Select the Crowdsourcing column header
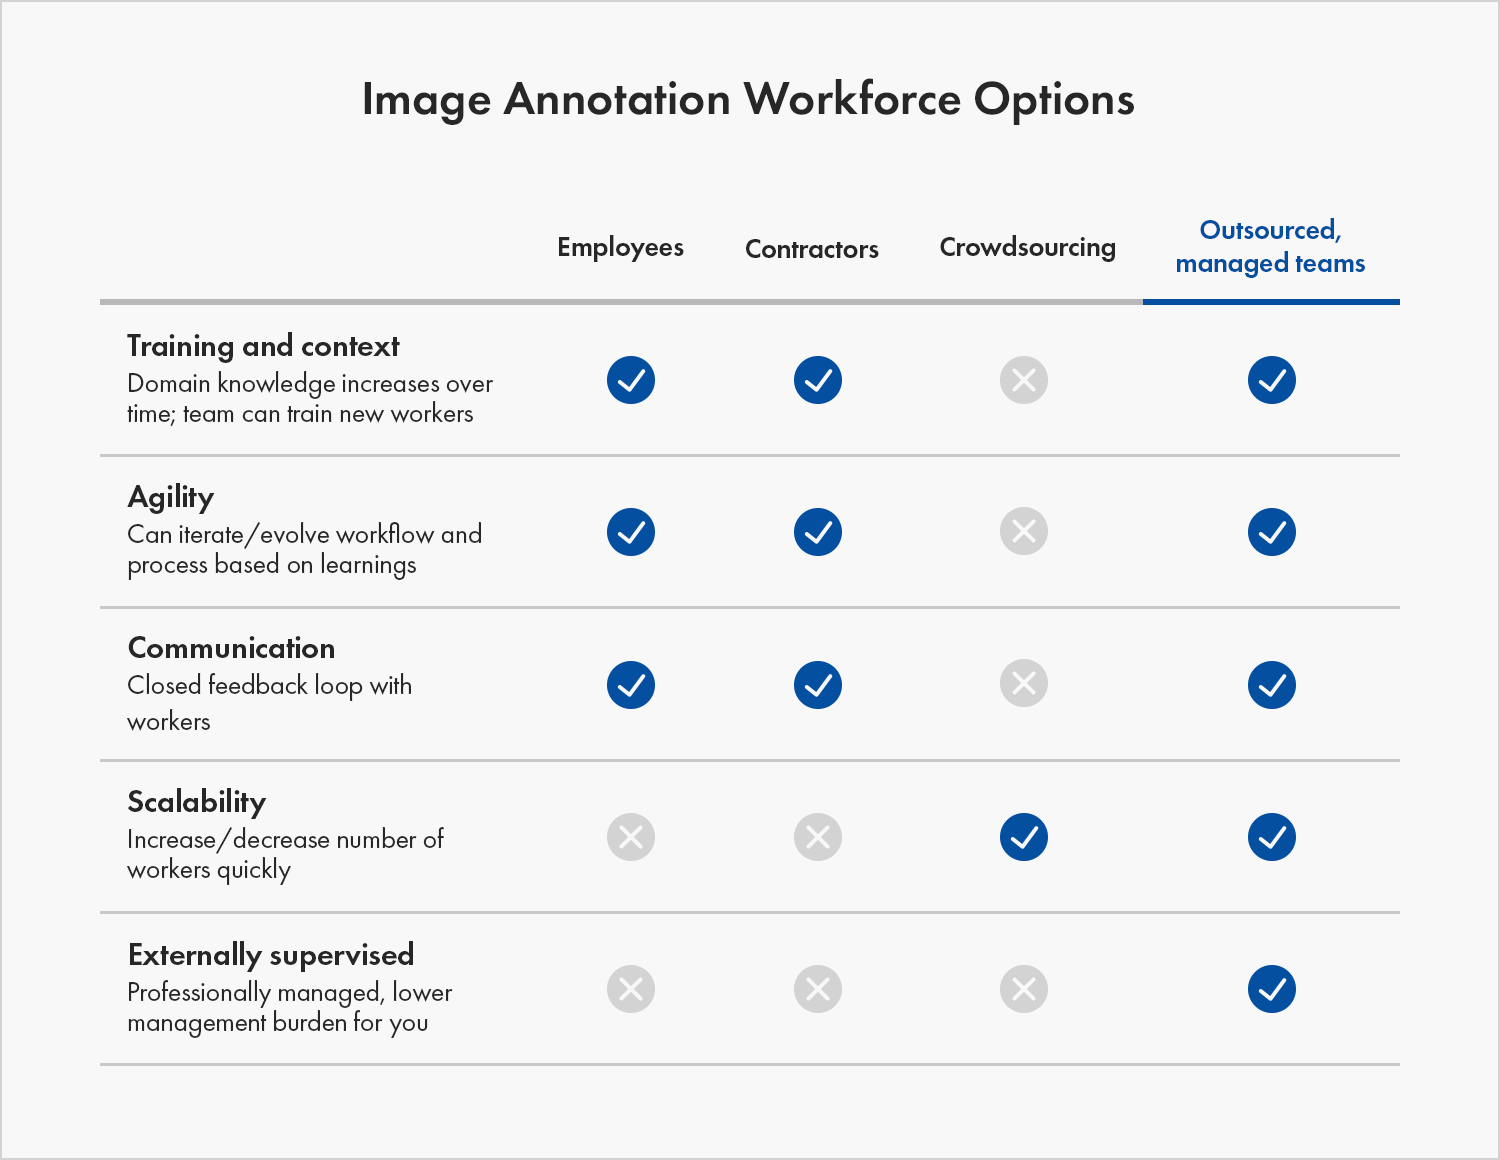 point(1028,247)
